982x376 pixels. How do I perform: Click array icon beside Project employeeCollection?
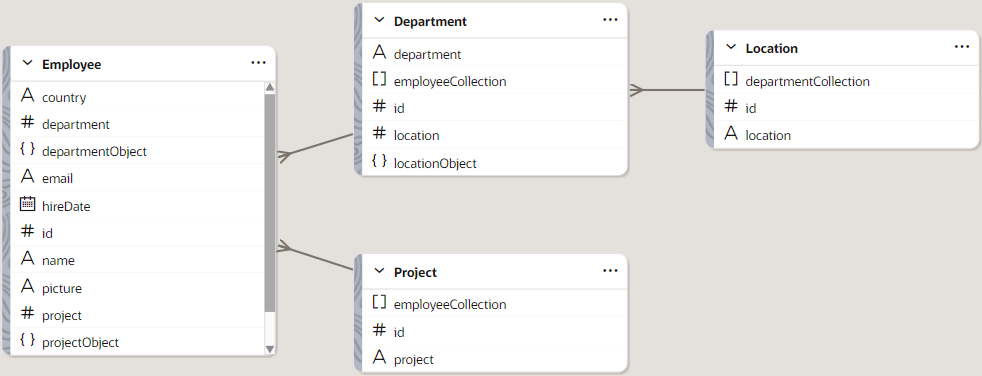click(x=379, y=303)
